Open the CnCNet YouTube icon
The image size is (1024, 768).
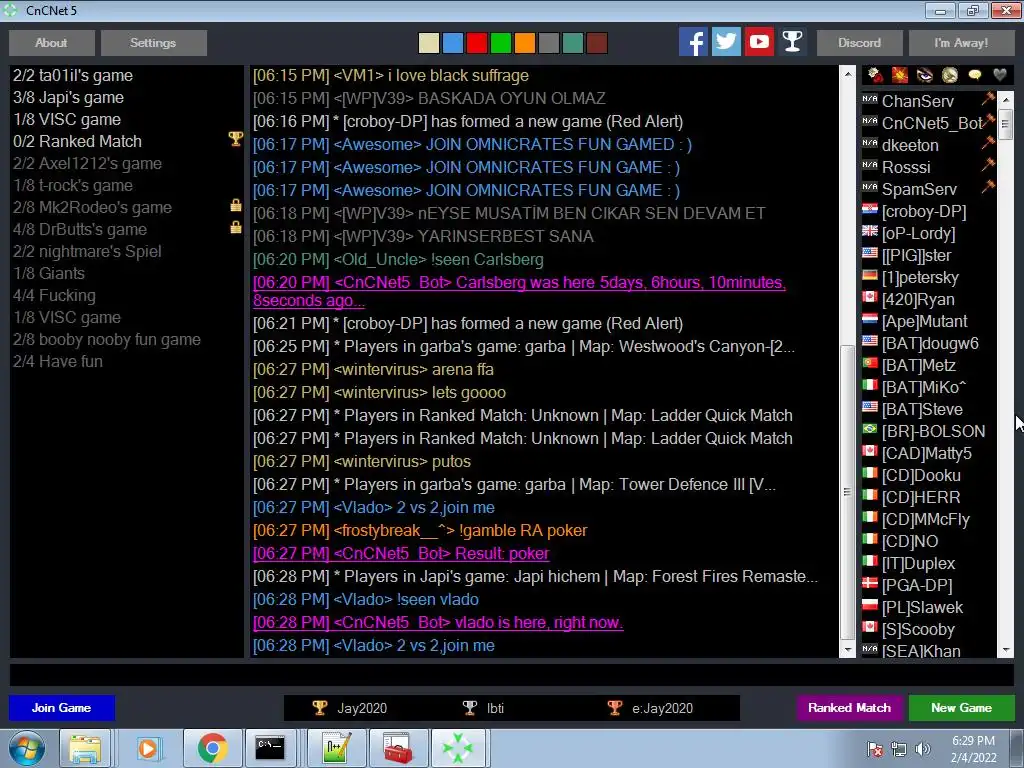[759, 42]
